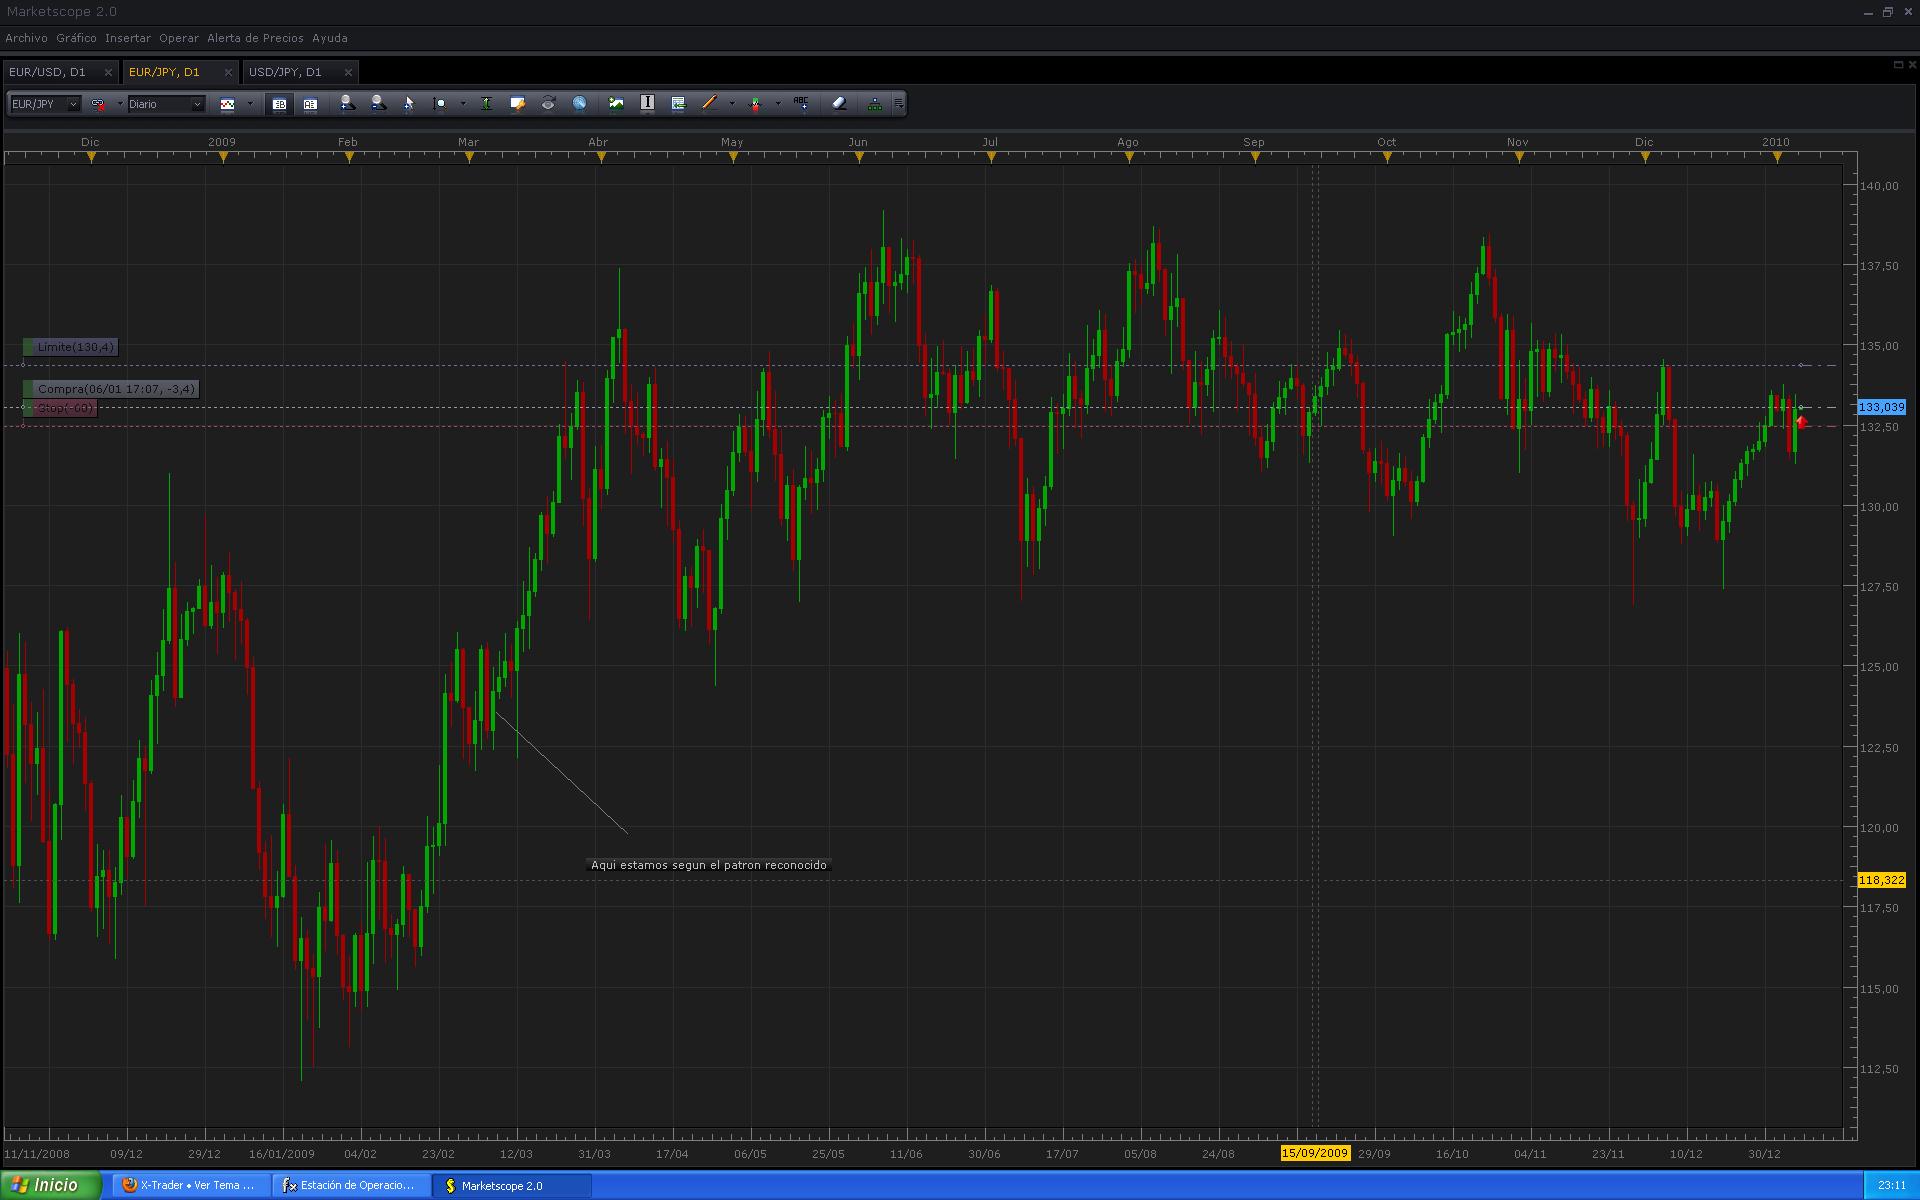Click the 133,039 current price marker
Image resolution: width=1920 pixels, height=1200 pixels.
pyautogui.click(x=1881, y=407)
